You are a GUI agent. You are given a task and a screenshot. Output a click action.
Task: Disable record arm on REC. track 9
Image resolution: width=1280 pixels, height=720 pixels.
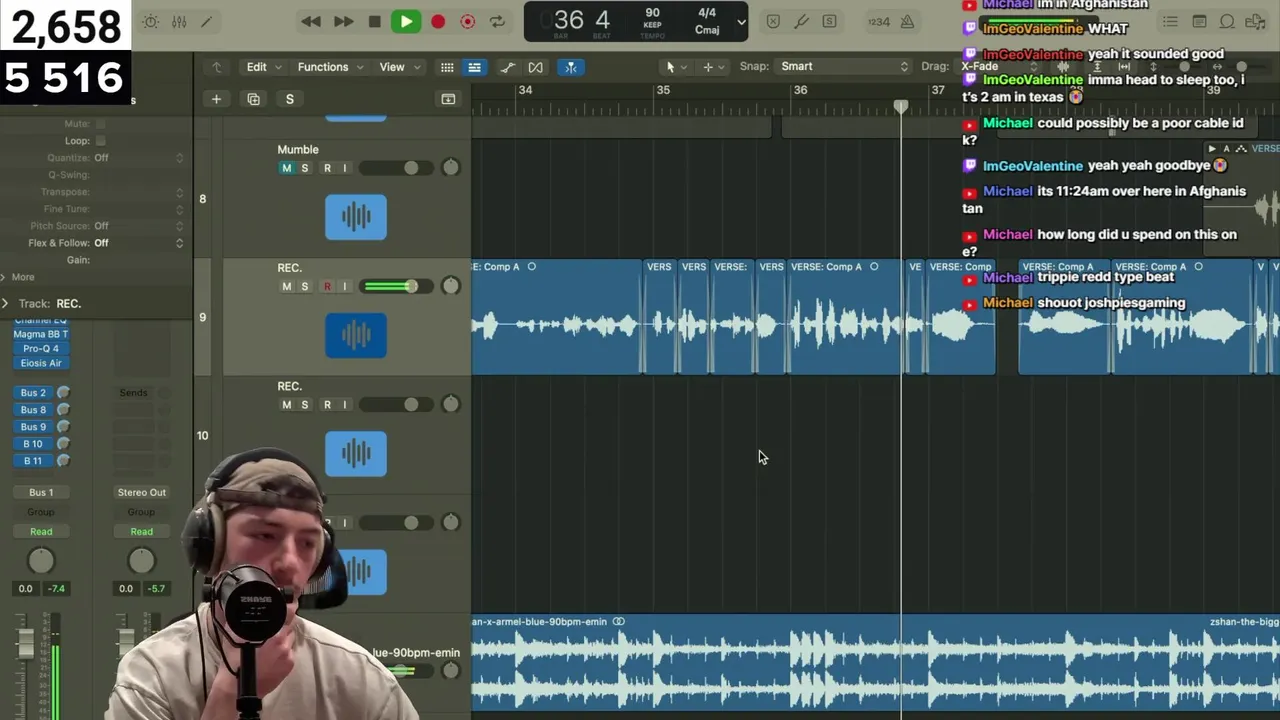point(327,286)
